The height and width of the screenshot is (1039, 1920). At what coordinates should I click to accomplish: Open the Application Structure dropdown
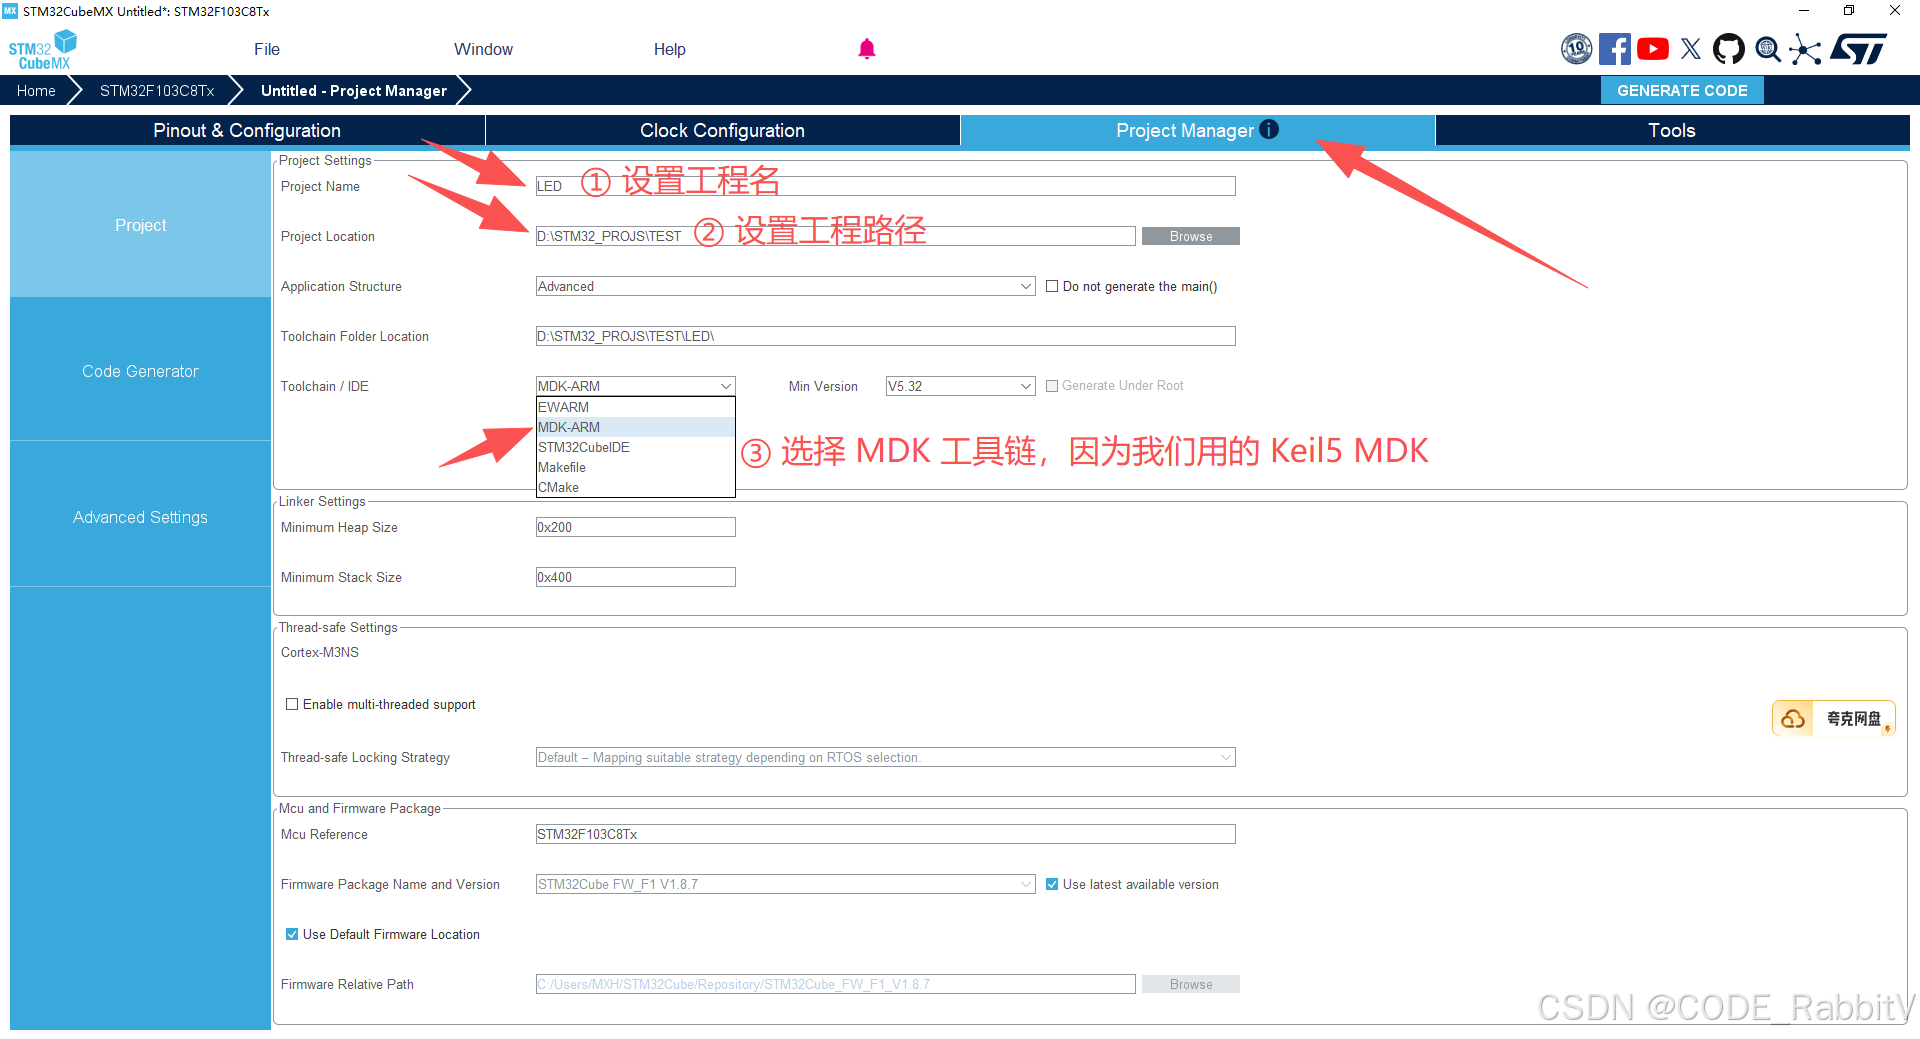coord(785,286)
